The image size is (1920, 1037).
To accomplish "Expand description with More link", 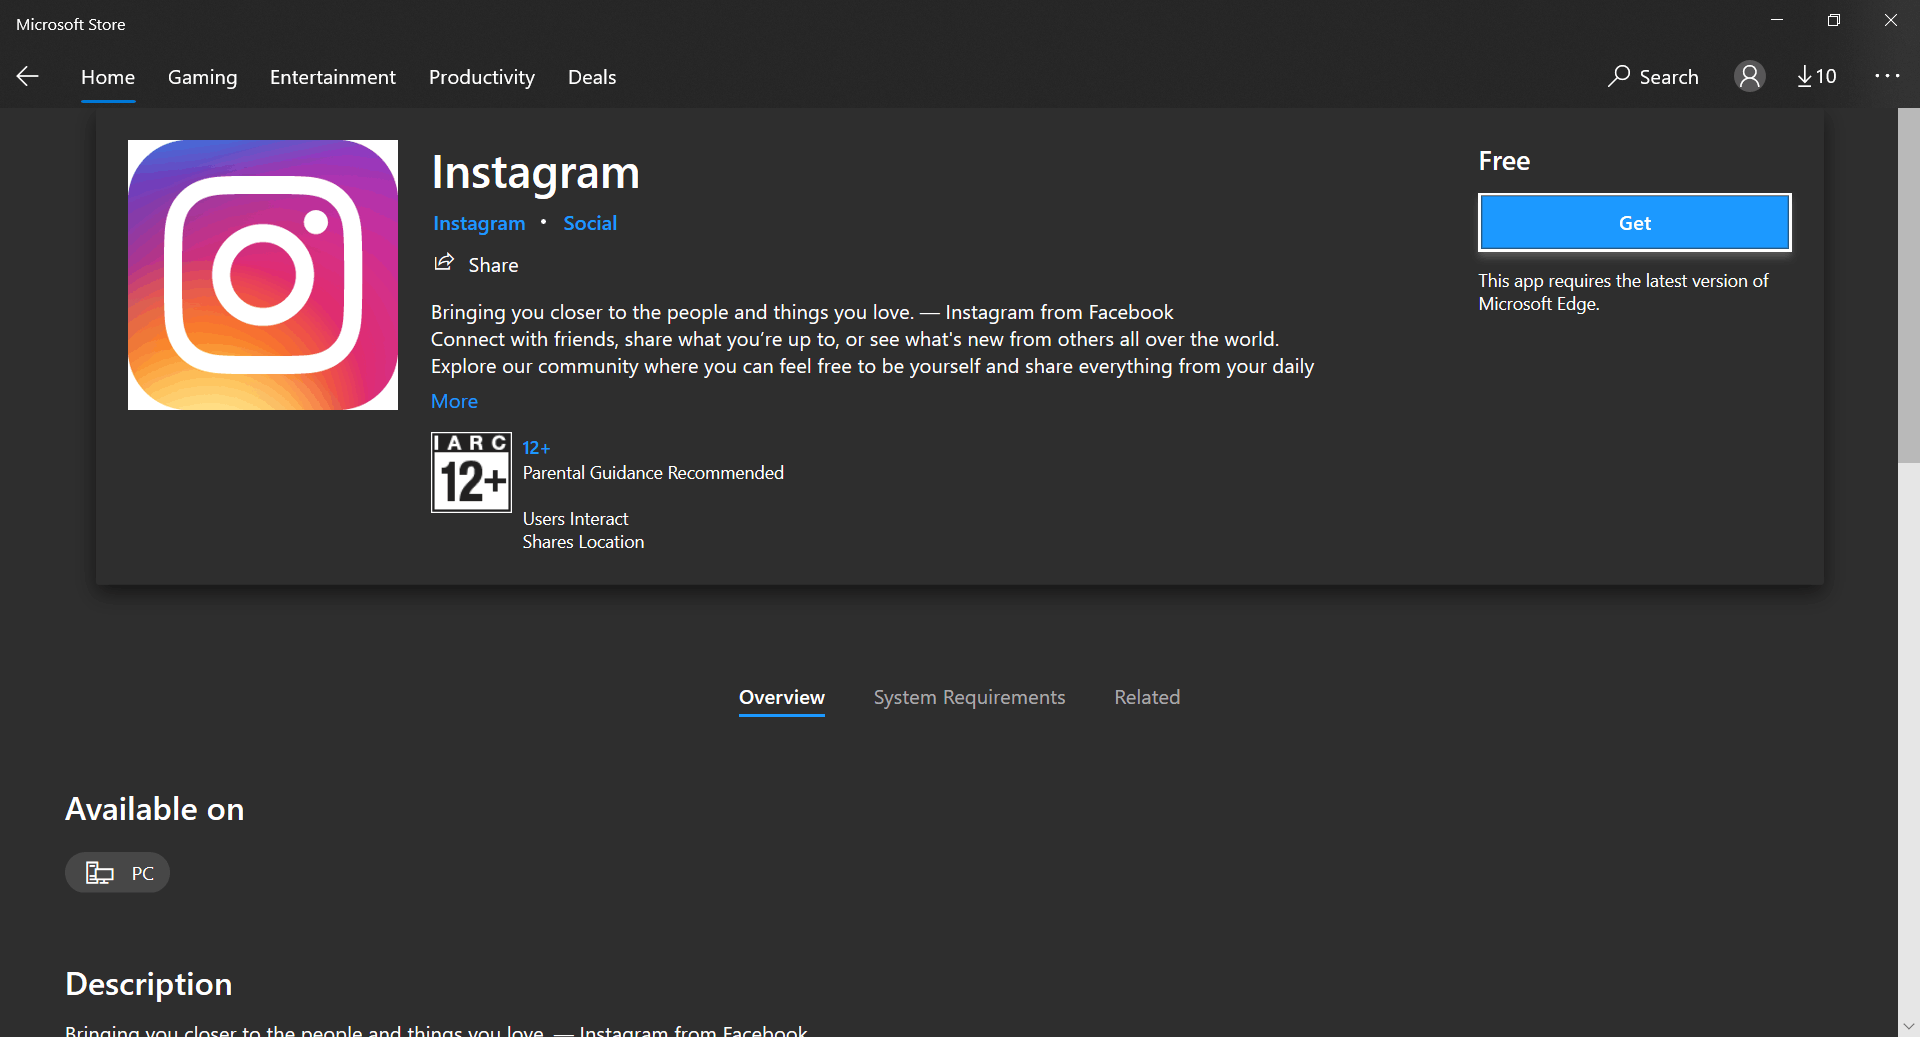I will (454, 401).
